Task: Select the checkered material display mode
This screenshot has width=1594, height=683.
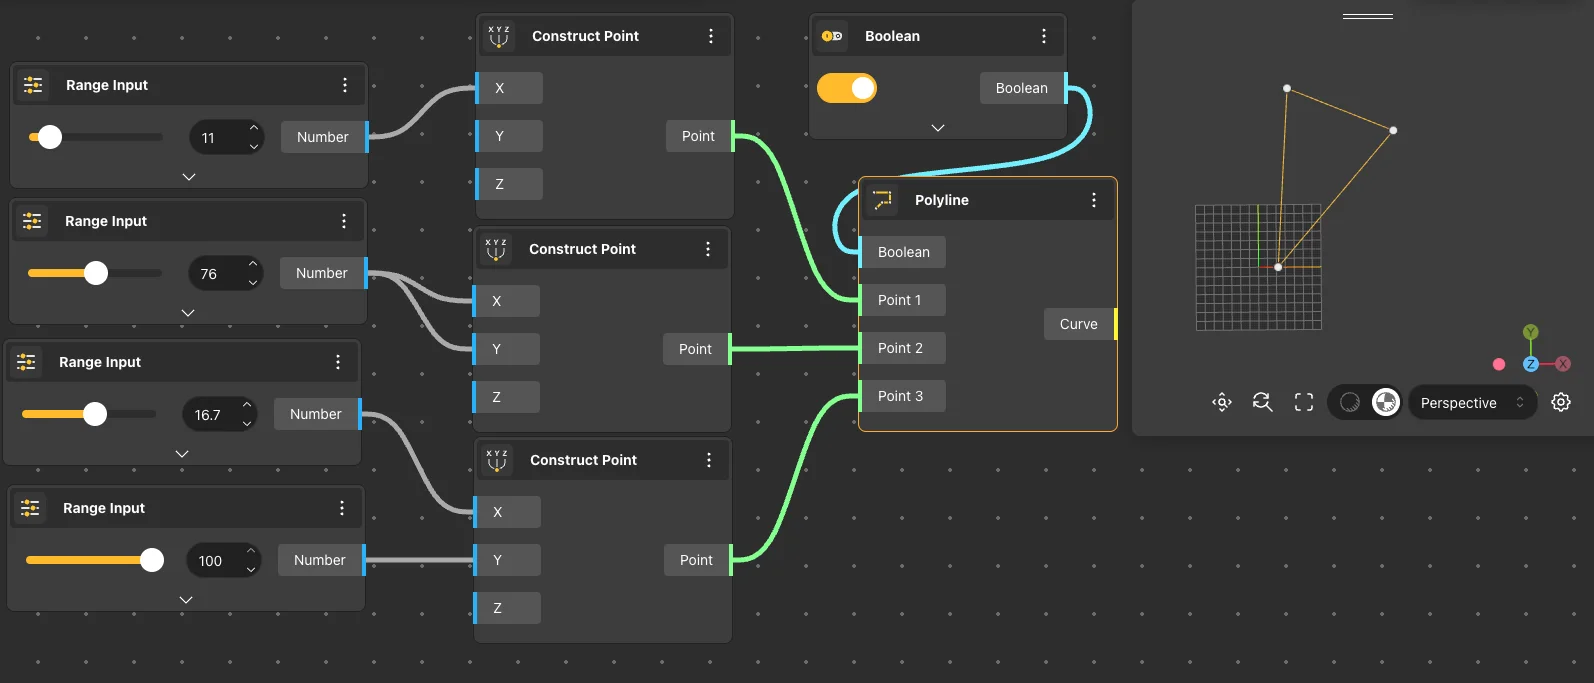Action: point(1386,402)
